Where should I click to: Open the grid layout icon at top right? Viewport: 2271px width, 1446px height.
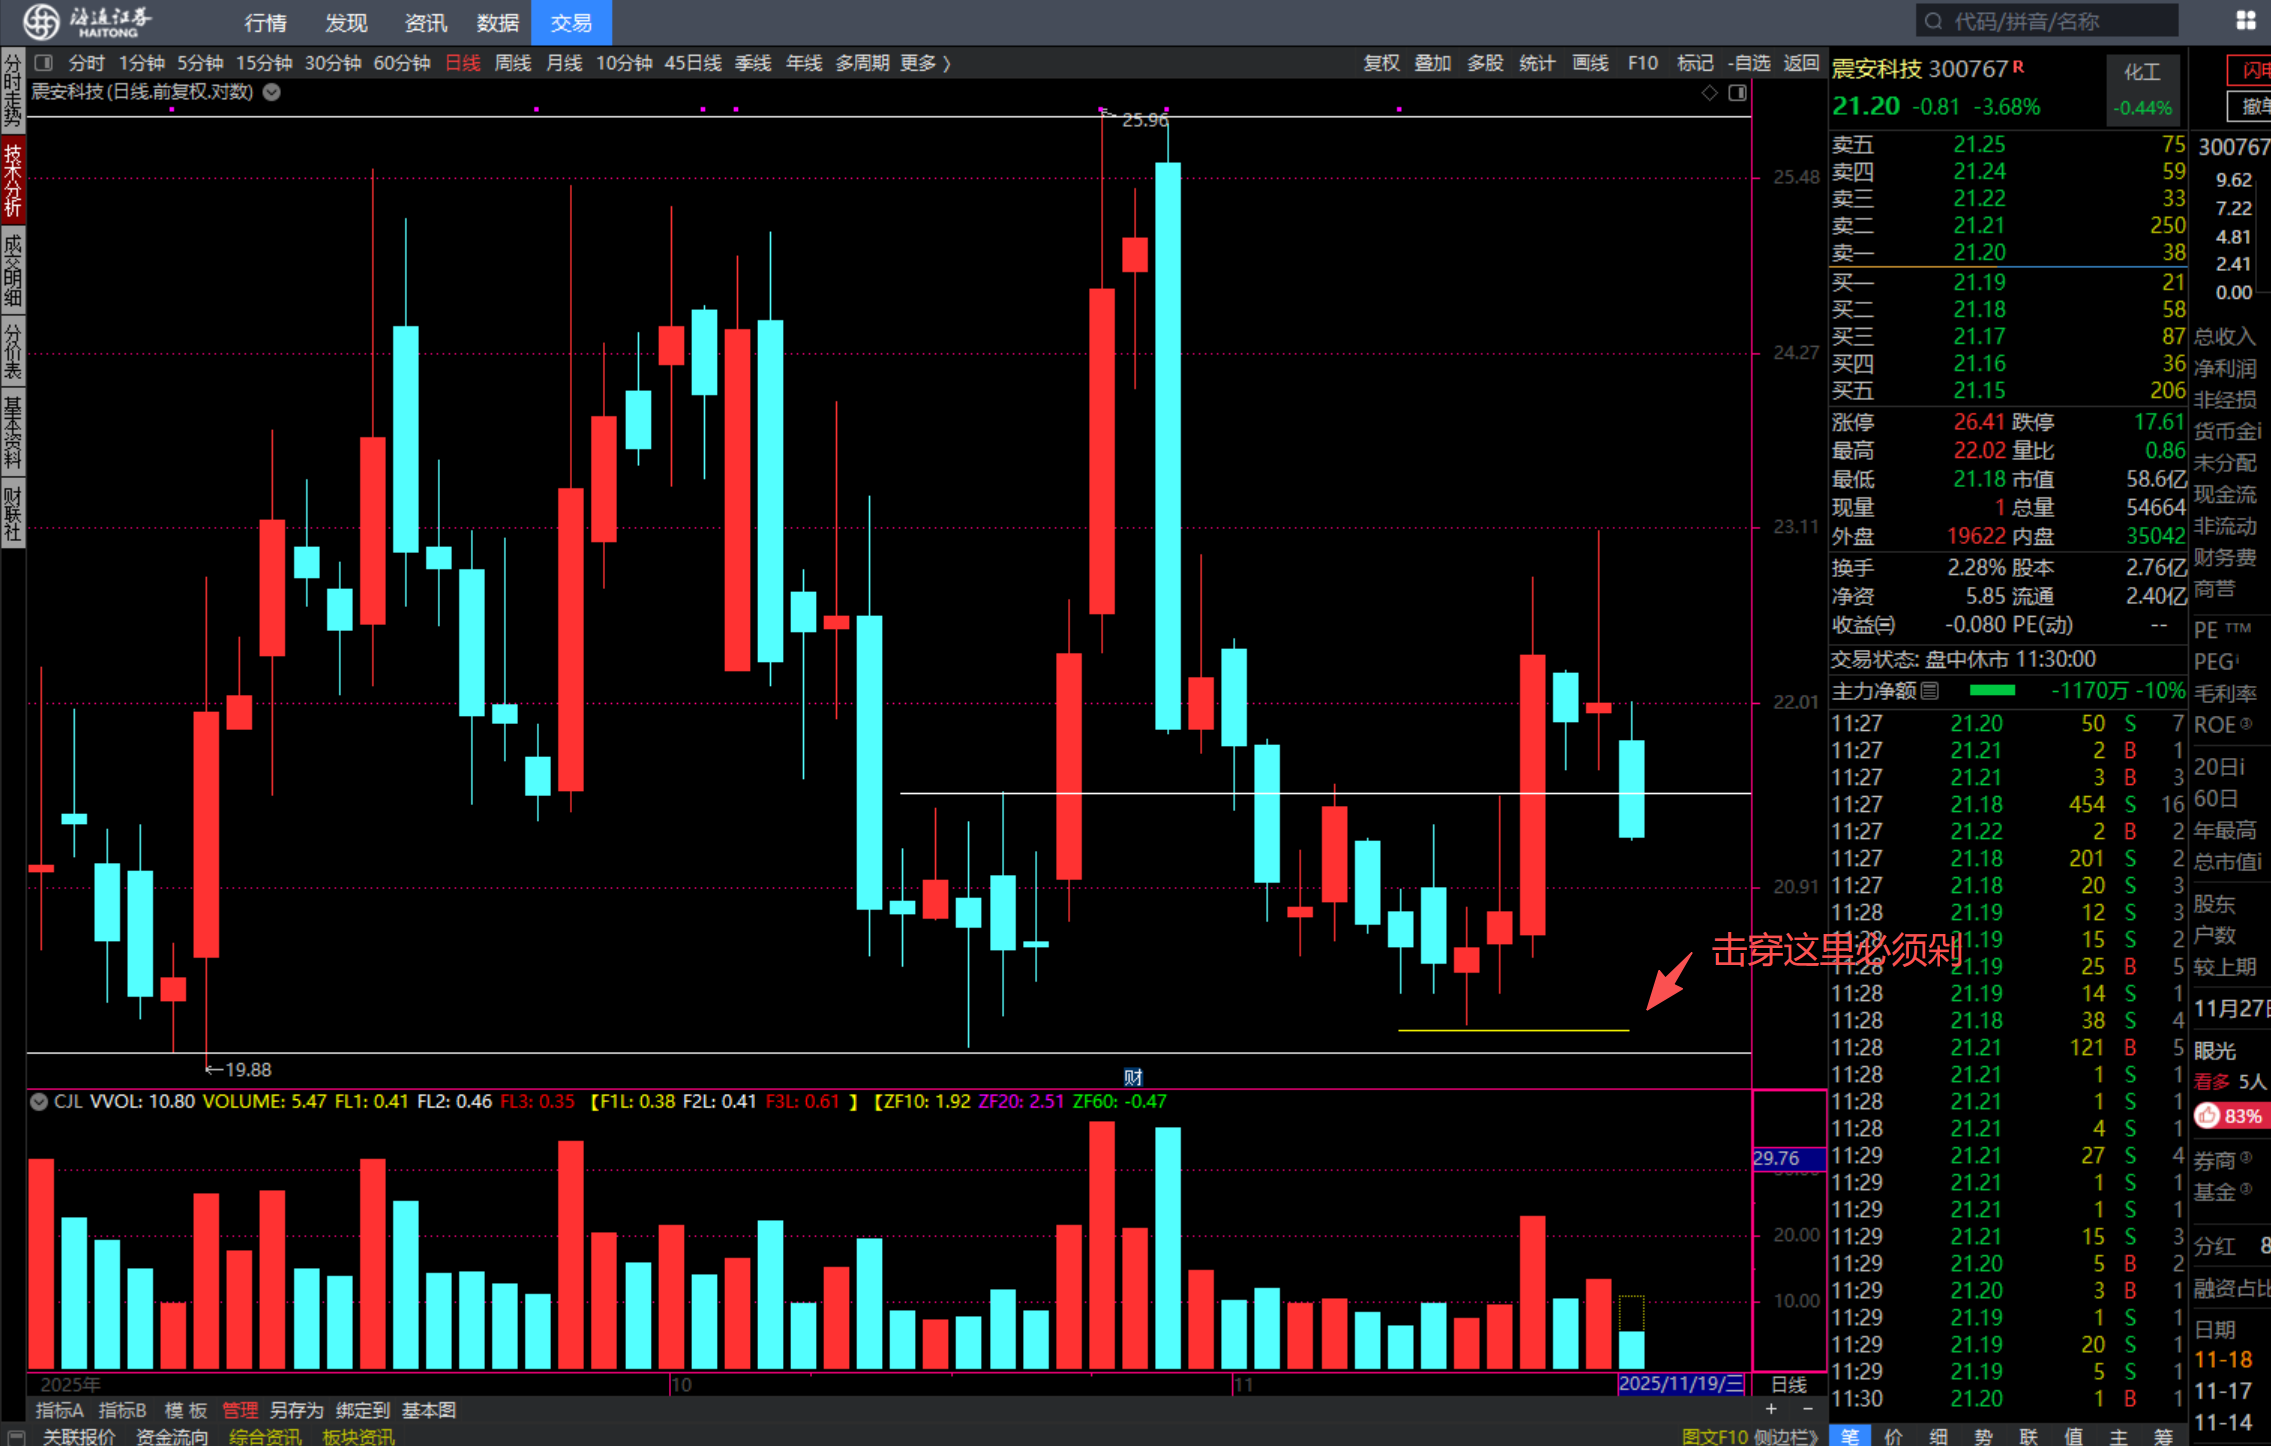point(2245,21)
